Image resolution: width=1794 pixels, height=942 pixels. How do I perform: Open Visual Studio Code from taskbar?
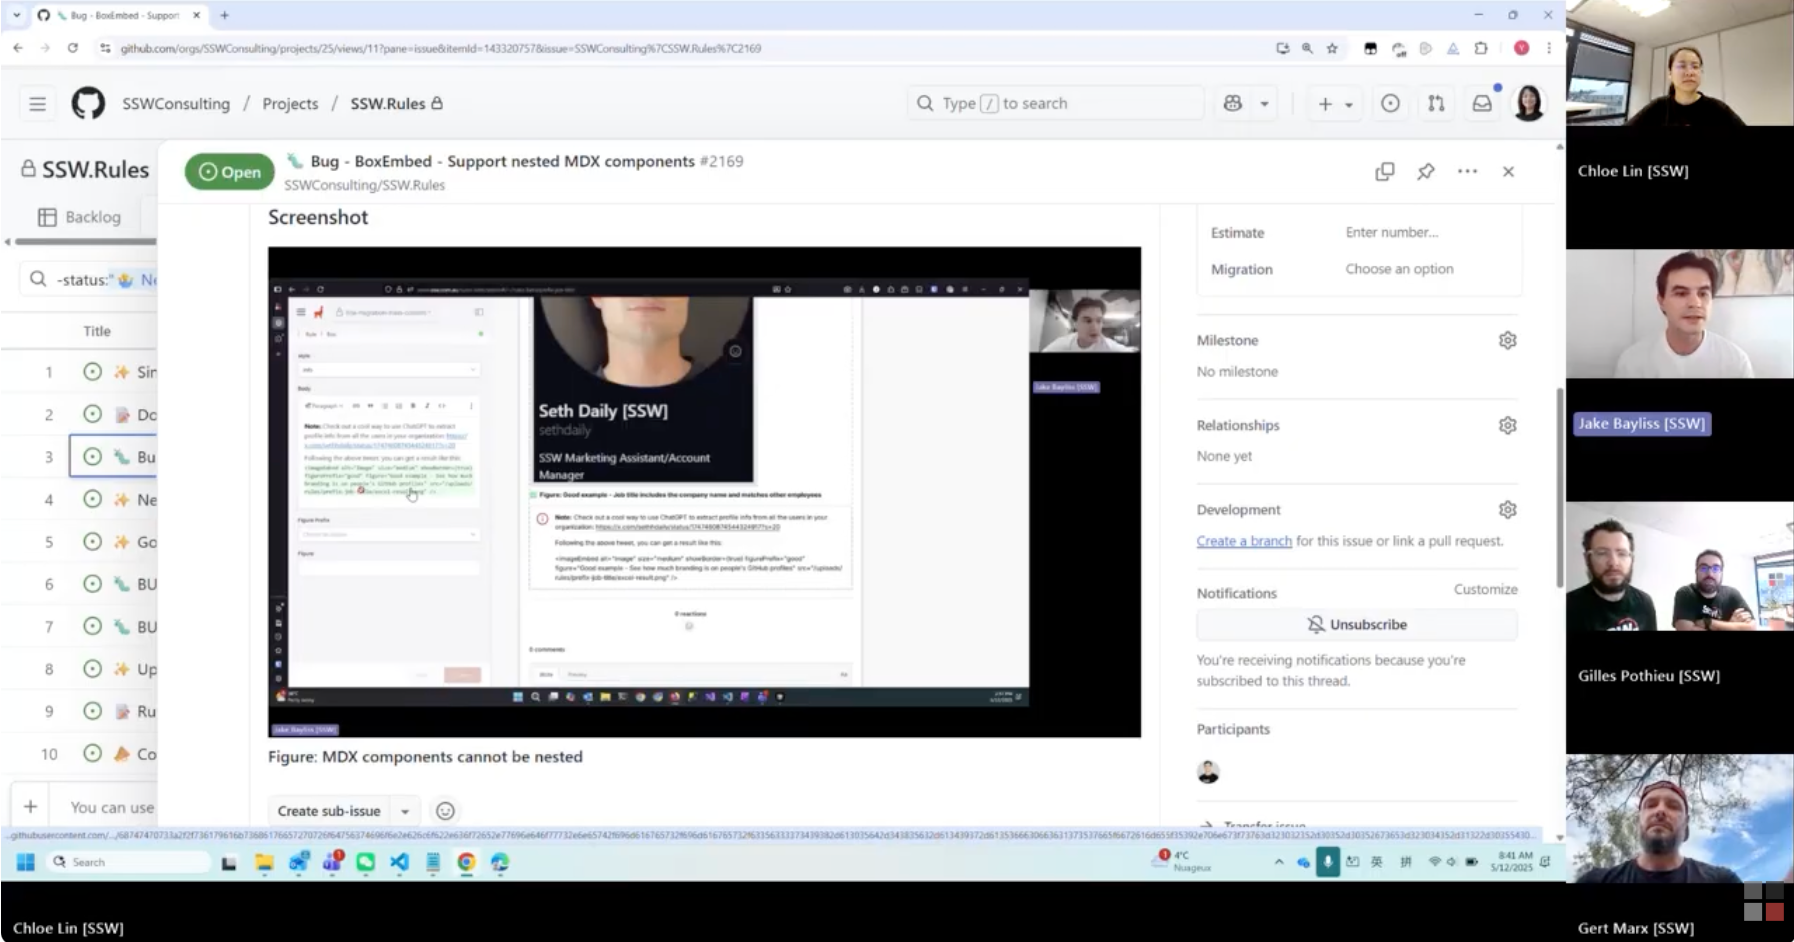click(x=399, y=862)
